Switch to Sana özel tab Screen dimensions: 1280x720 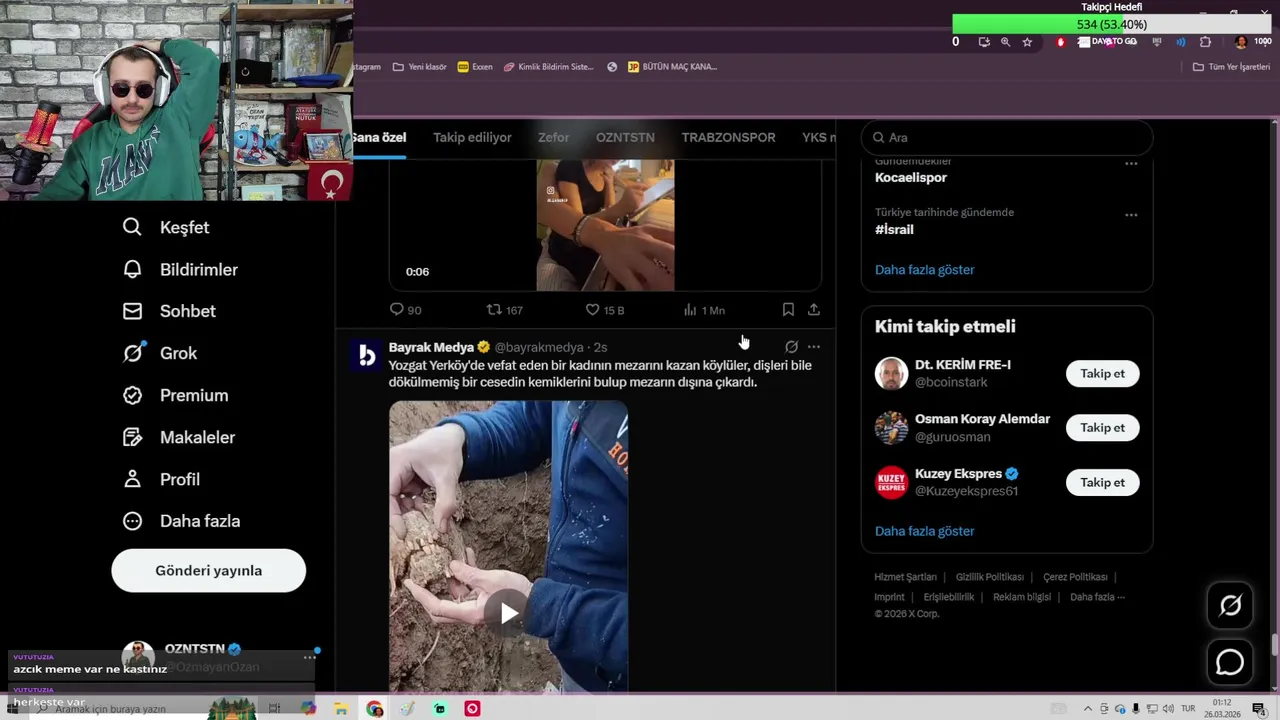pos(380,138)
